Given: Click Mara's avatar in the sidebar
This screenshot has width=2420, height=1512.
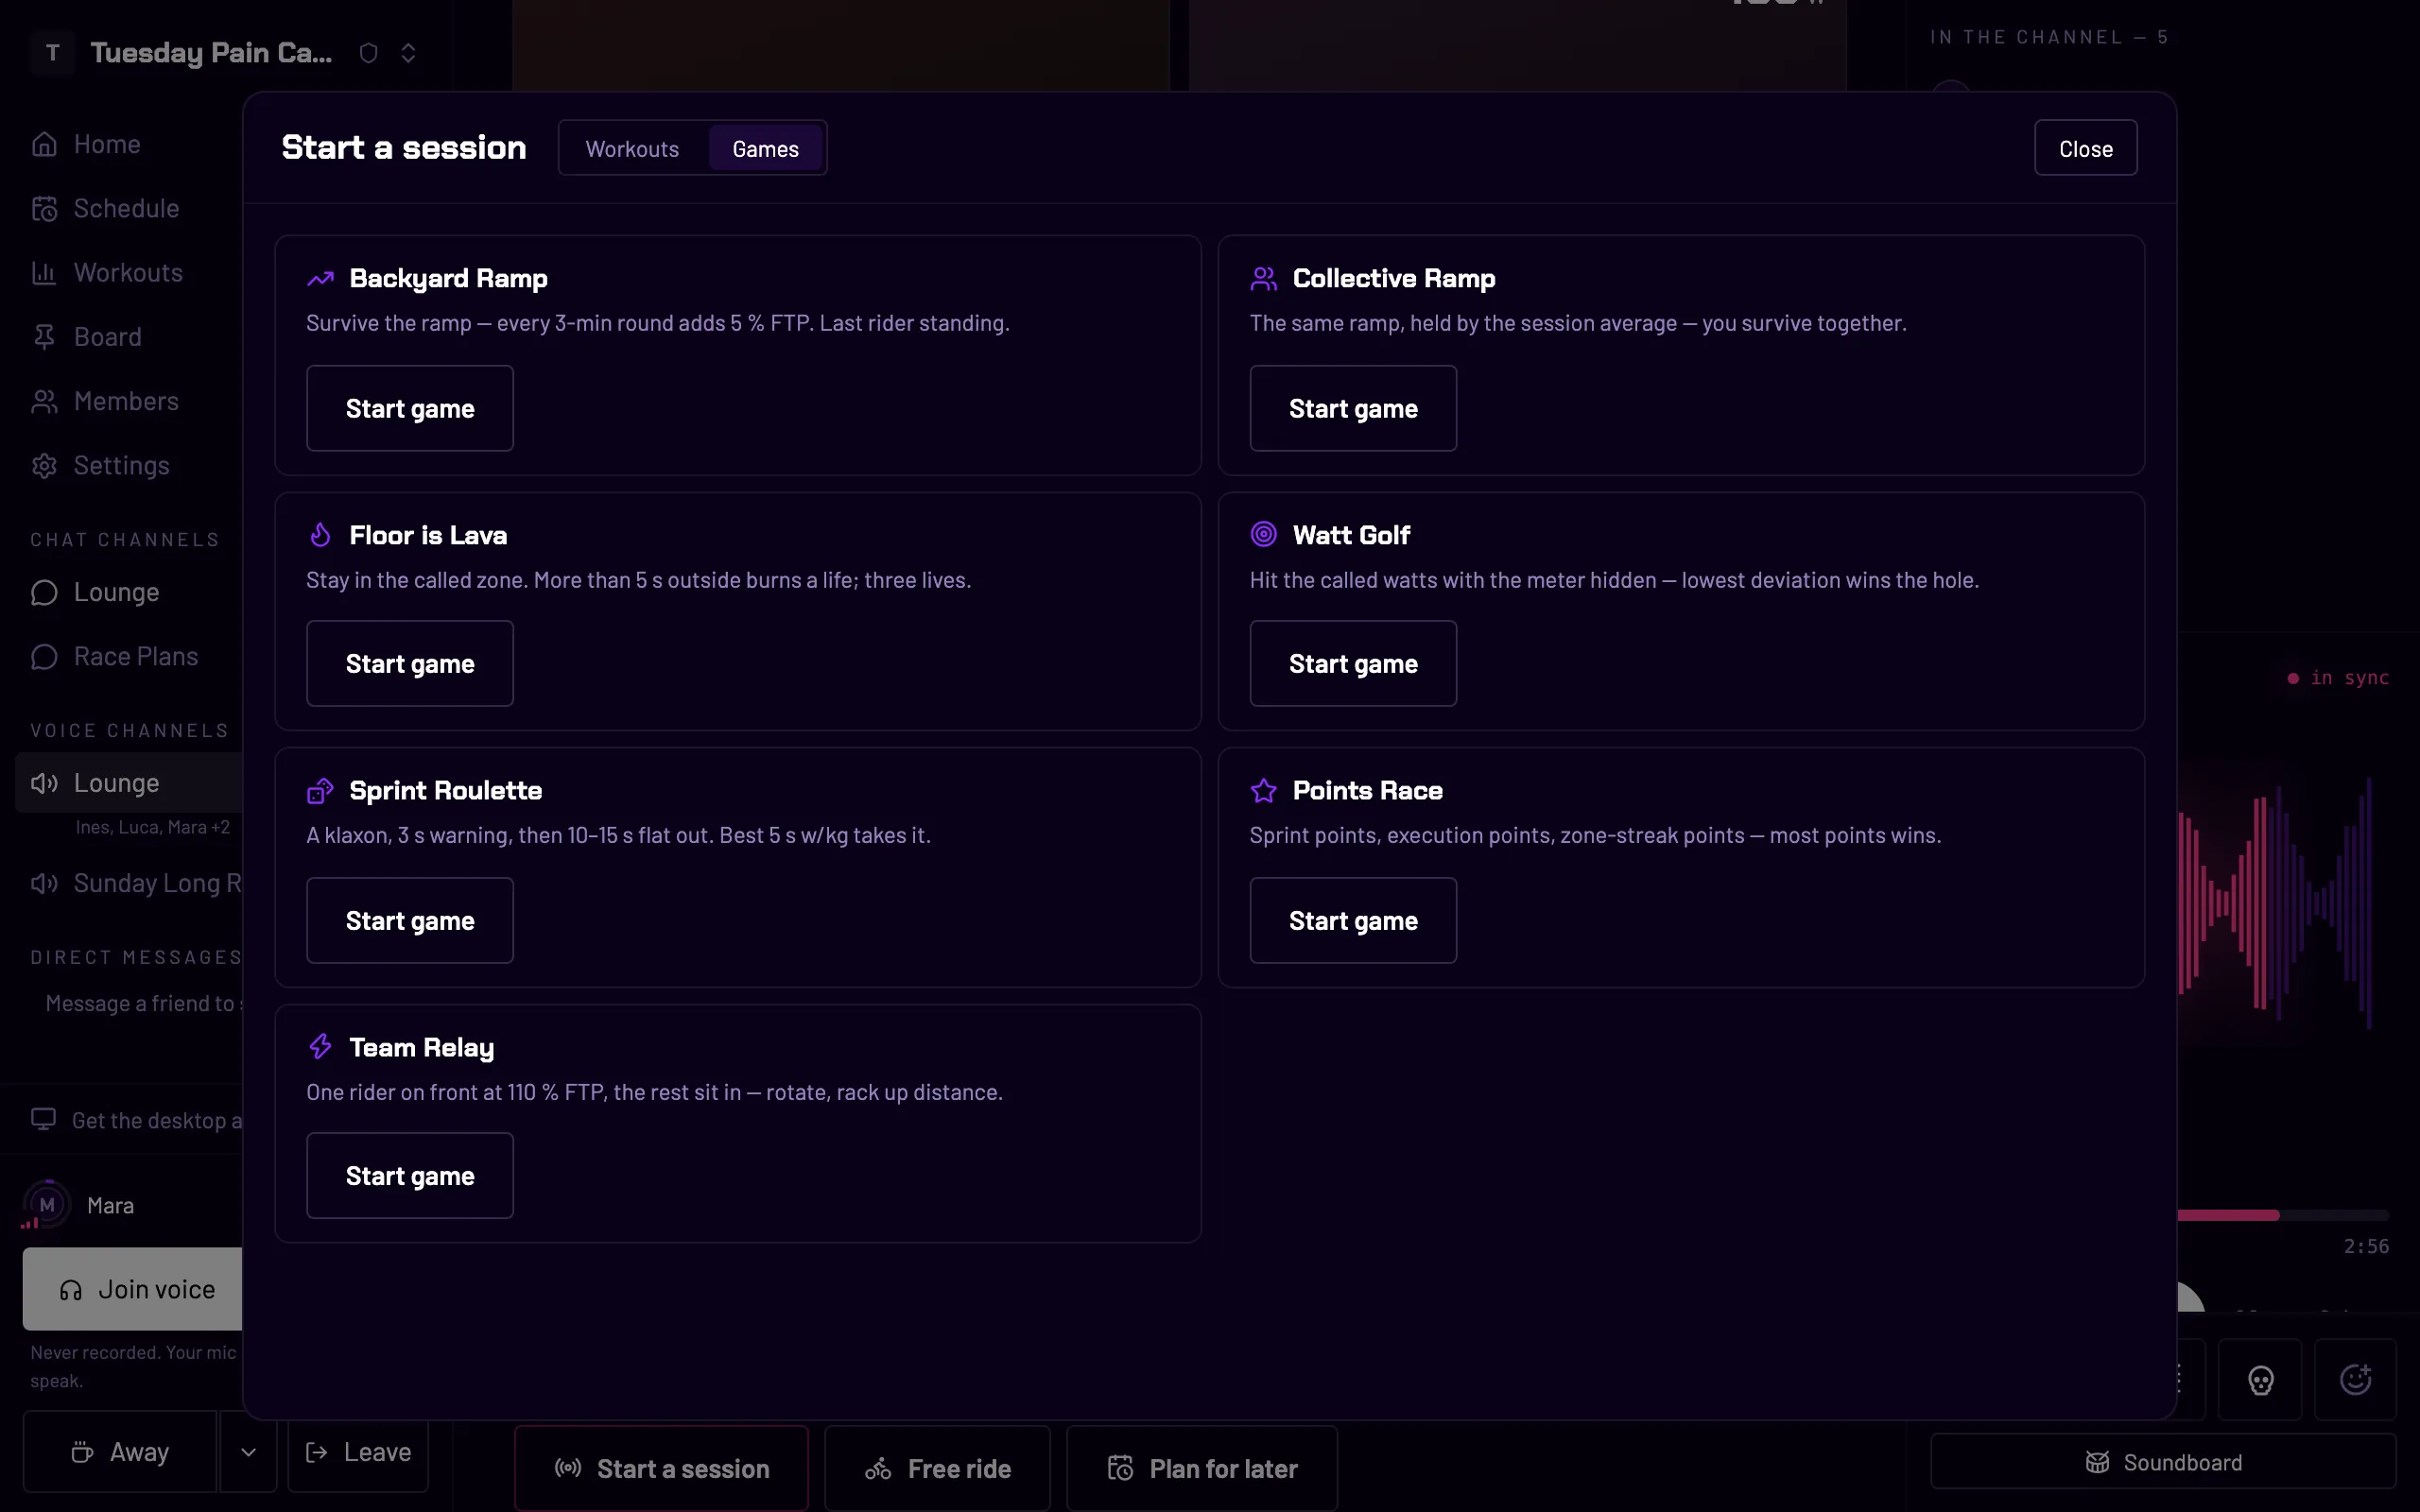Looking at the screenshot, I should [x=47, y=1205].
